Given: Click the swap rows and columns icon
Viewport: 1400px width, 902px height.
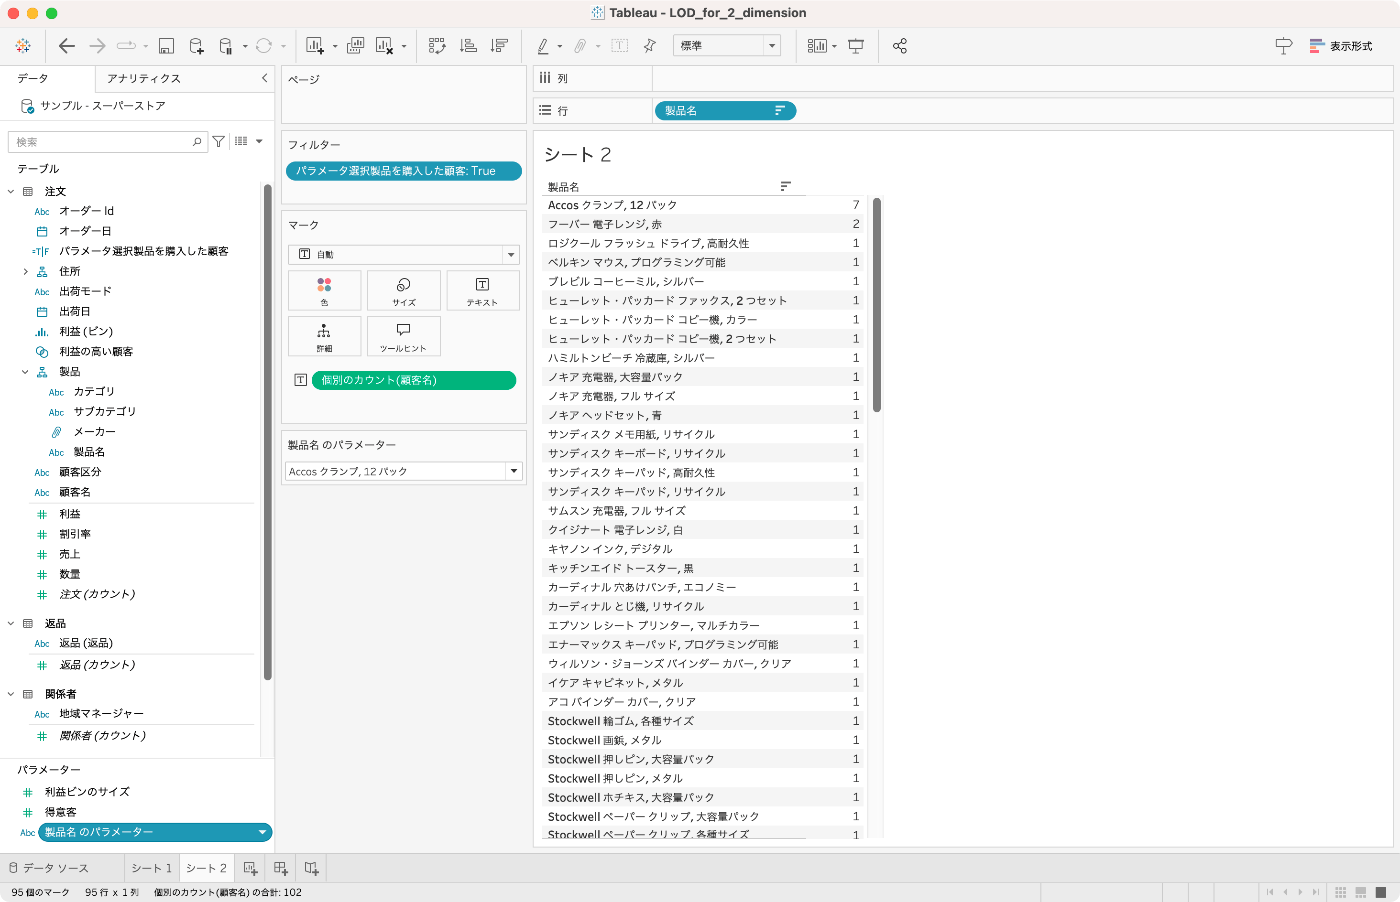Looking at the screenshot, I should pos(437,46).
